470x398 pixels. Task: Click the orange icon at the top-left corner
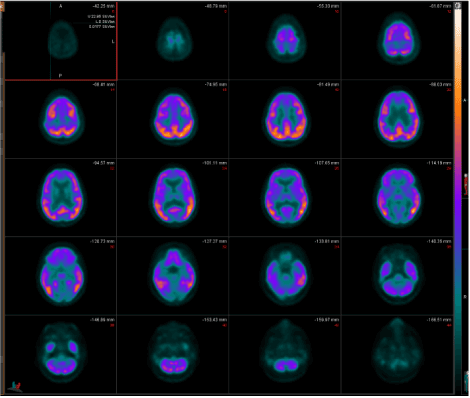point(1,7)
